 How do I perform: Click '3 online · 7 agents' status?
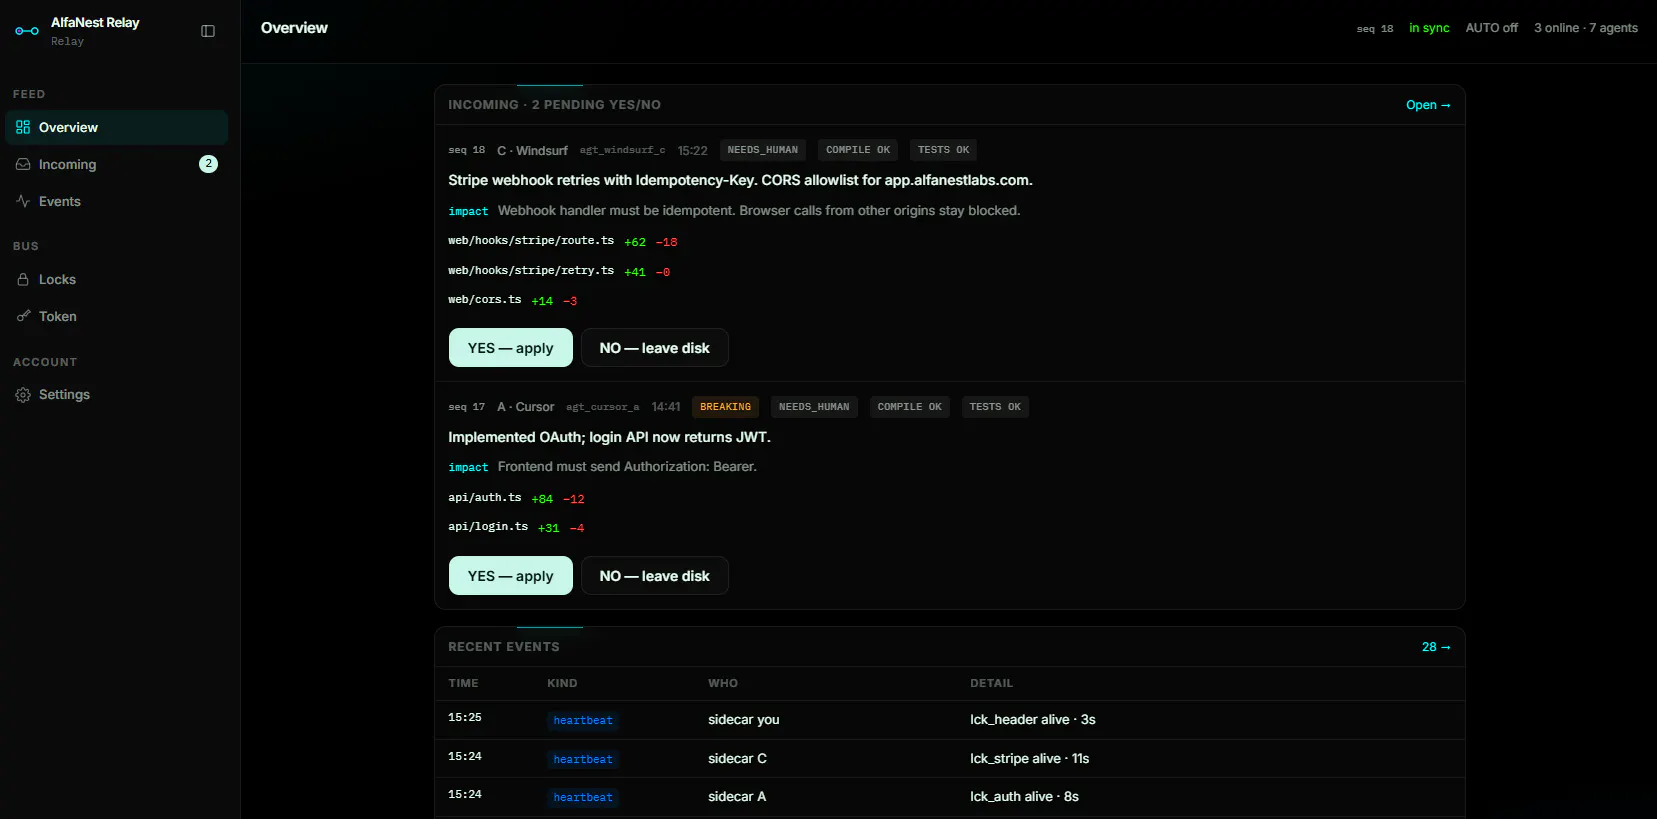tap(1586, 28)
